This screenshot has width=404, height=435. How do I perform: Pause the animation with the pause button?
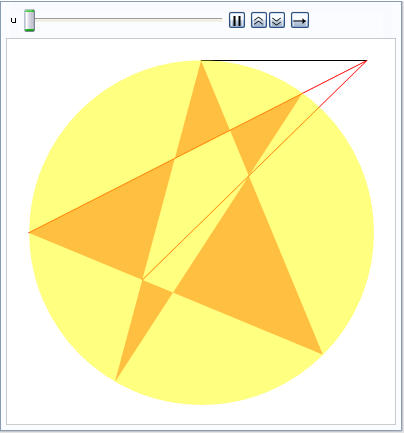point(237,20)
